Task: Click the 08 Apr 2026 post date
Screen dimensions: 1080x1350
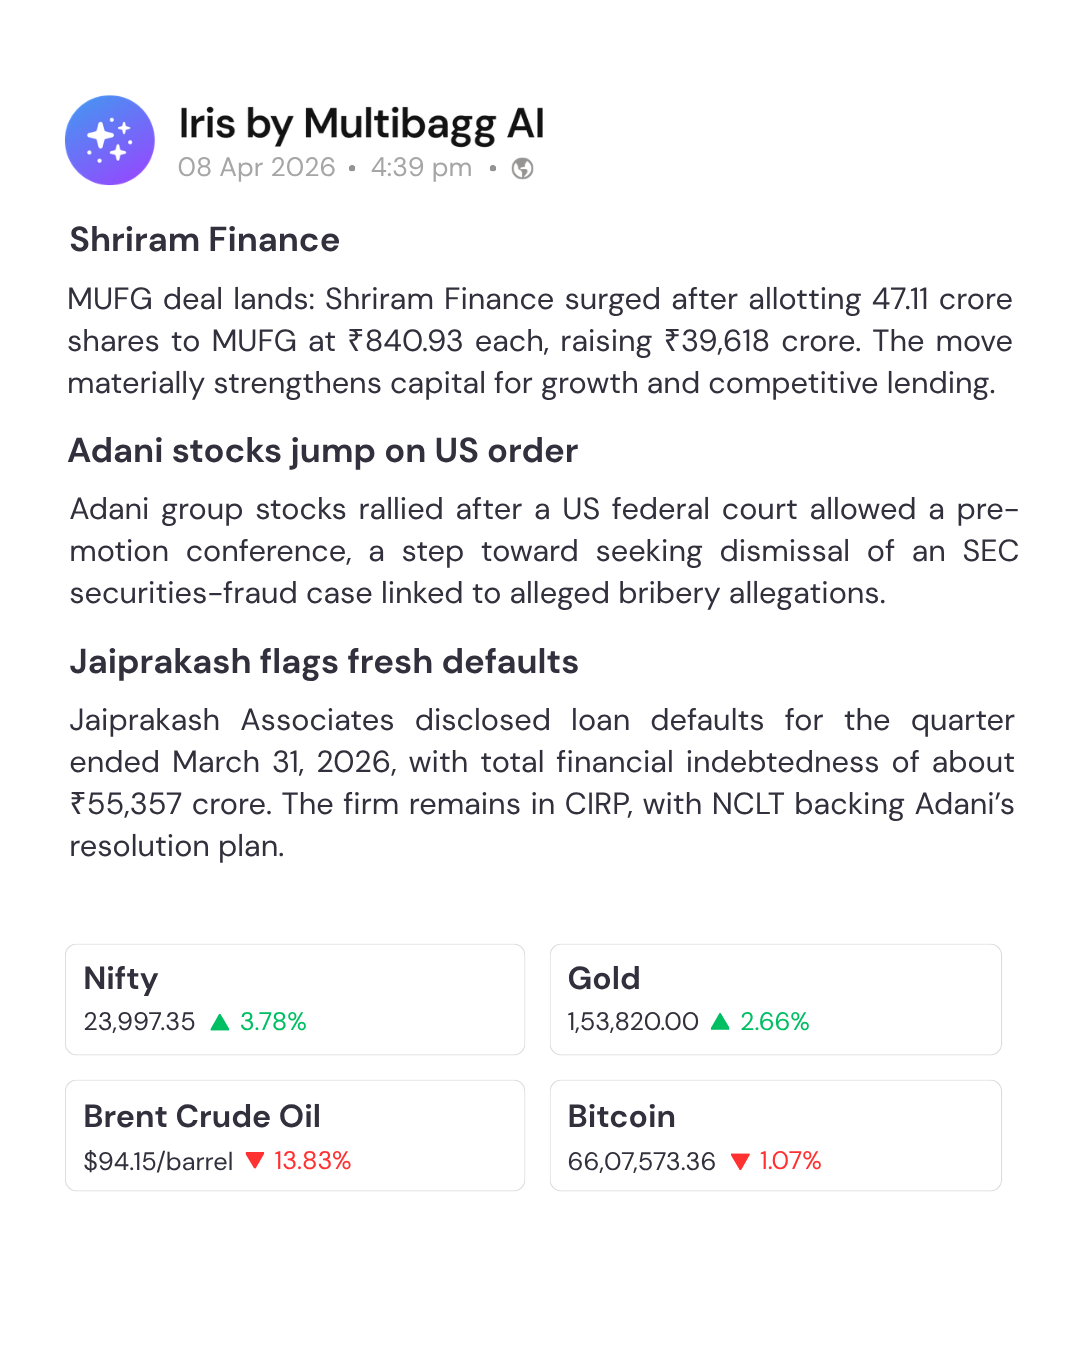Action: tap(256, 167)
